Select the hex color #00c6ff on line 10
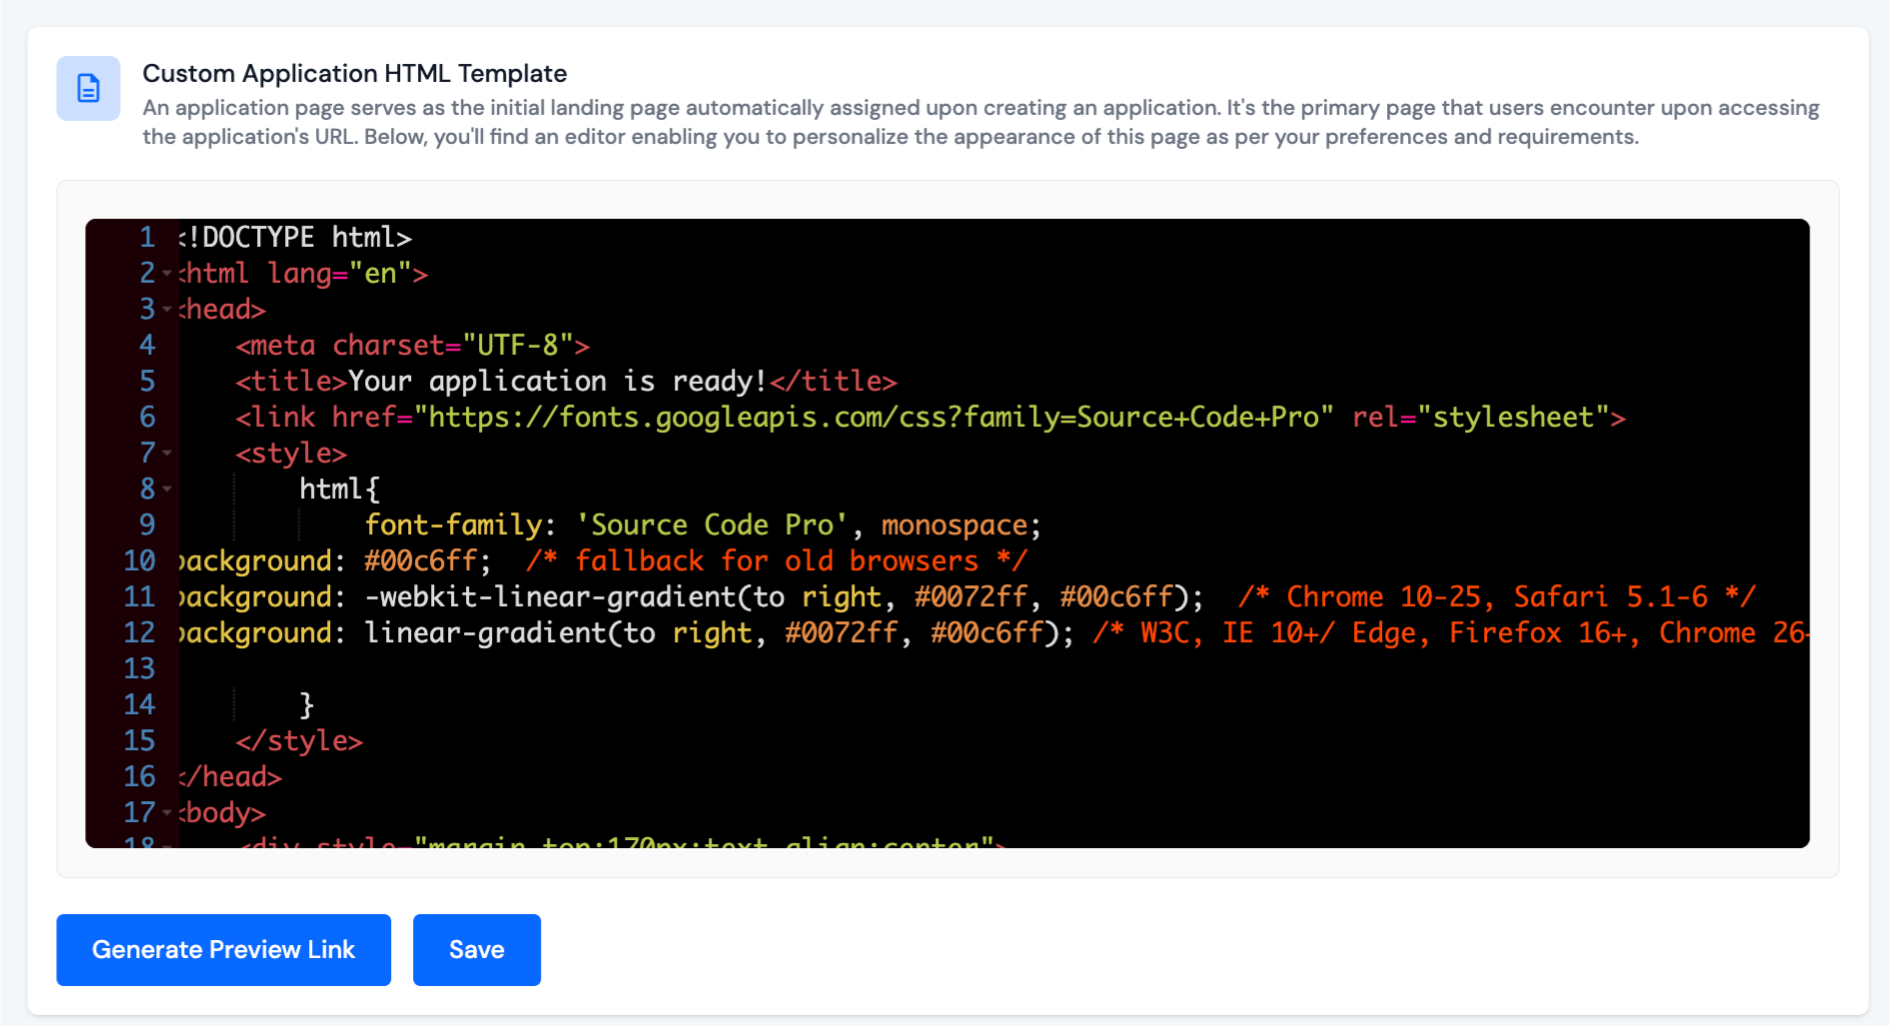Image resolution: width=1890 pixels, height=1026 pixels. click(x=424, y=560)
